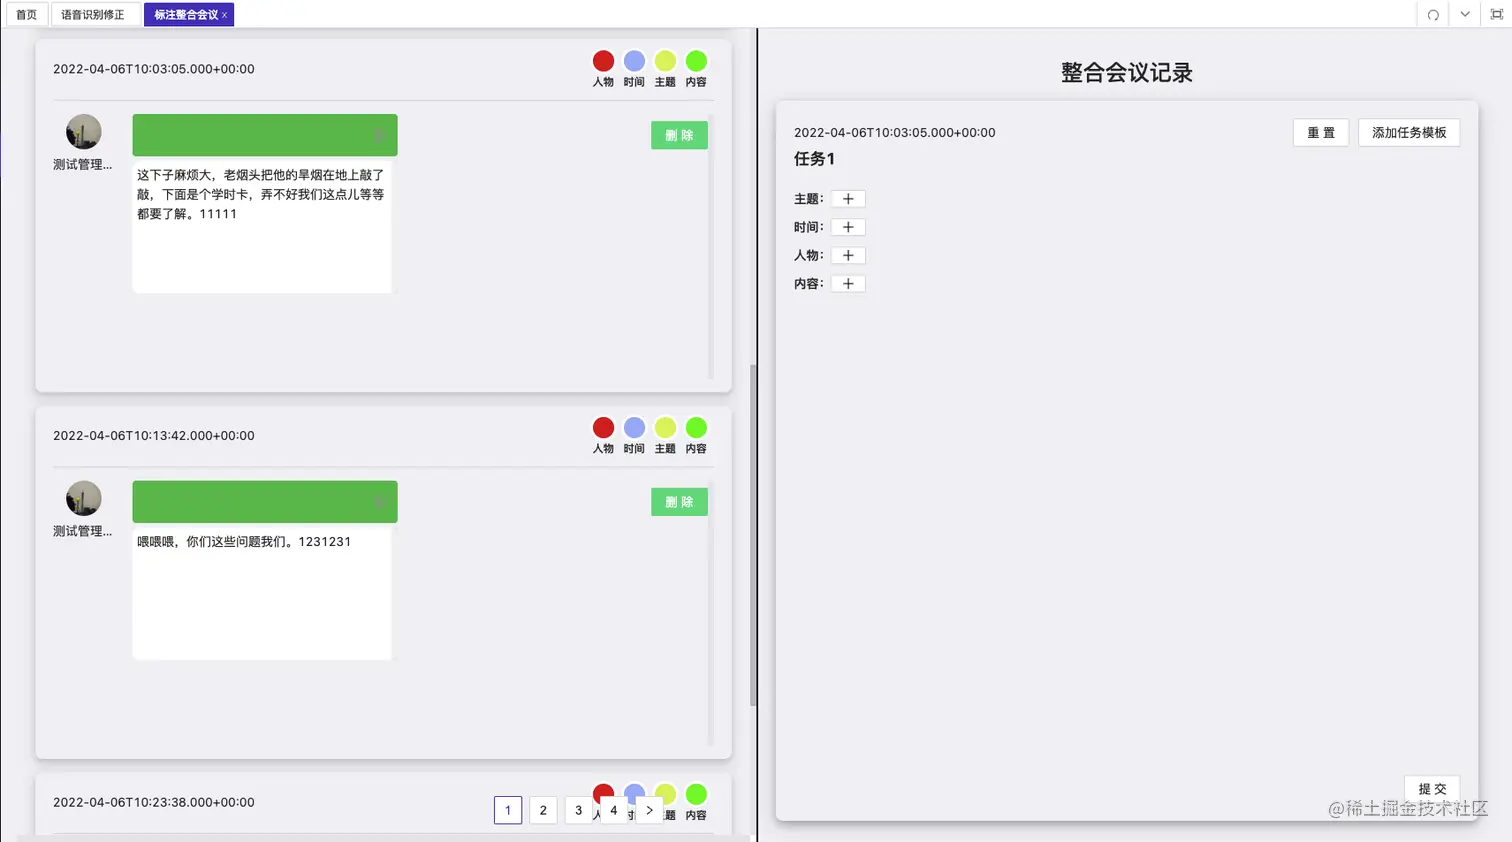Screen dimensions: 1512x842
Task: Select green 内容 swatch in 10:23:38 card
Action: tap(696, 794)
